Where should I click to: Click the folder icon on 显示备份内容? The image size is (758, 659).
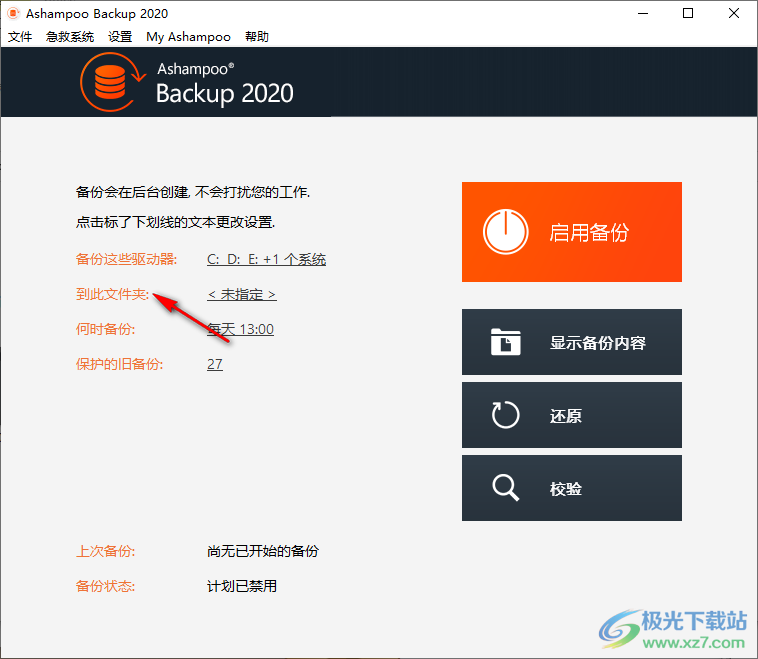[505, 342]
